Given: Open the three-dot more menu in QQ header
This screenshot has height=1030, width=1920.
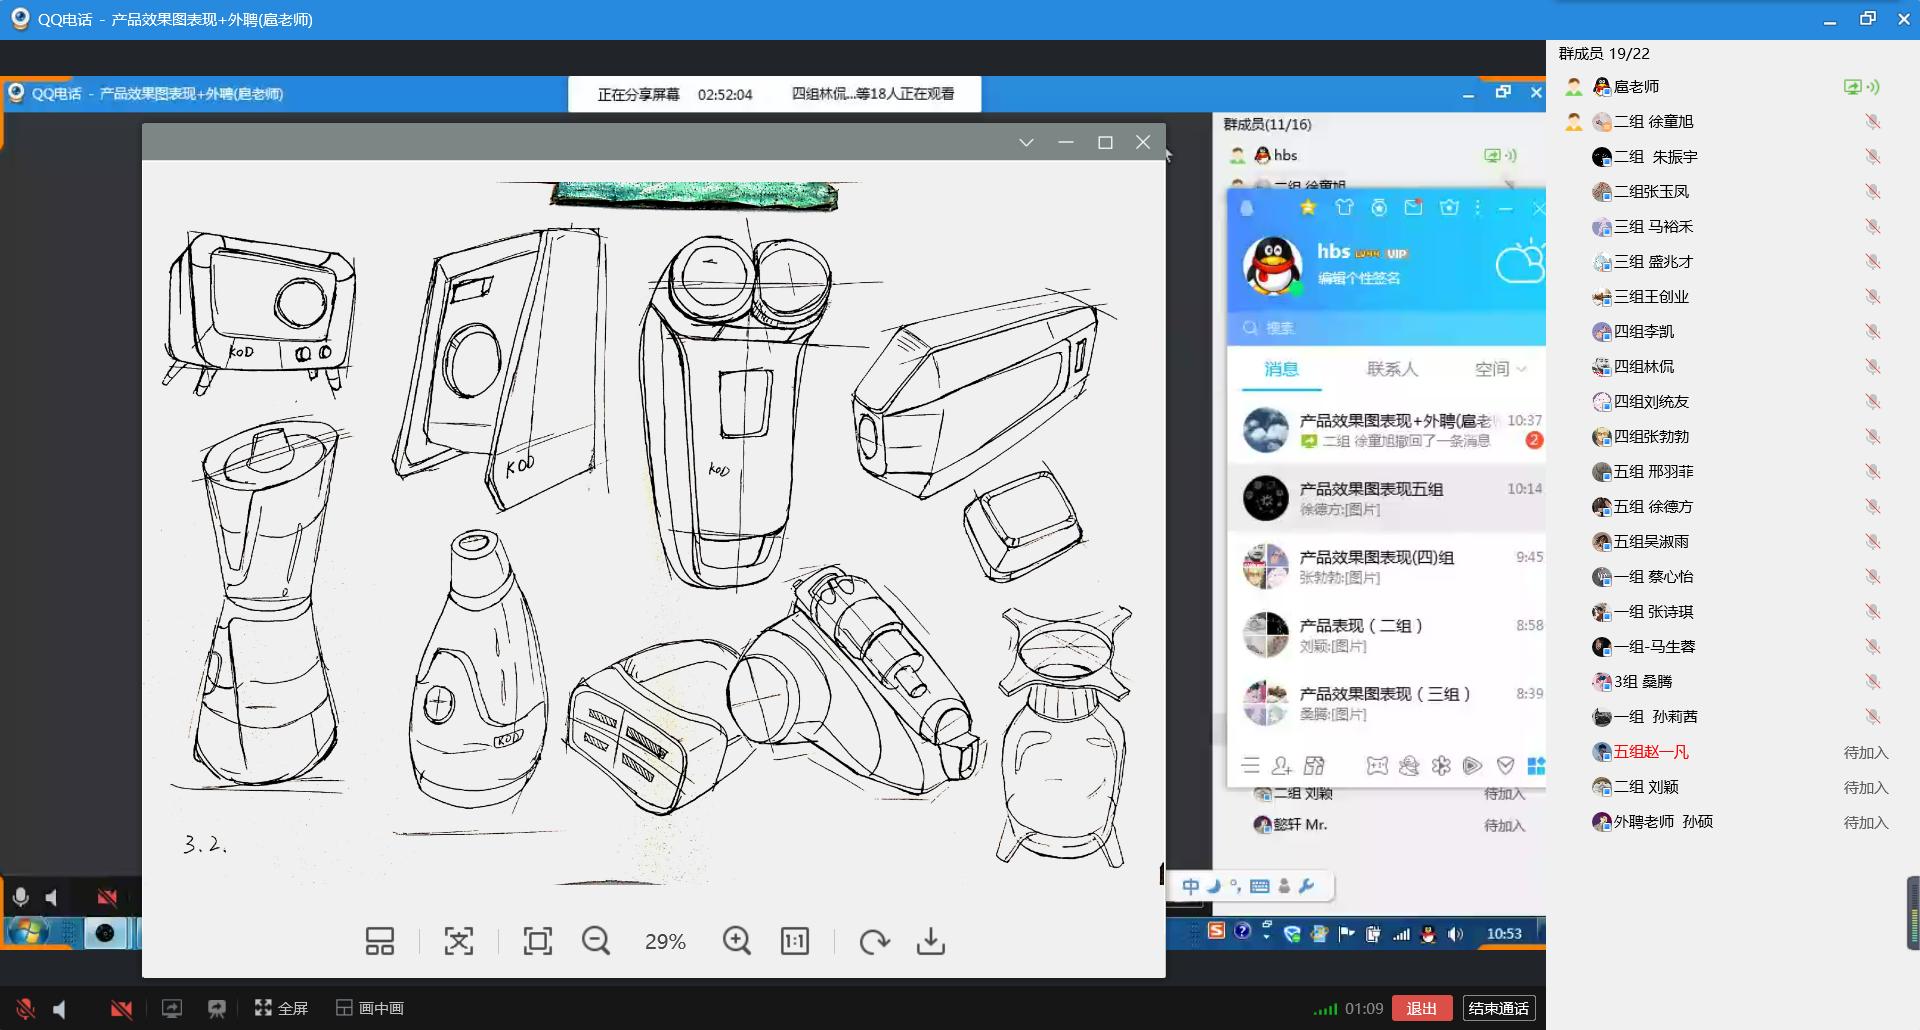Looking at the screenshot, I should coord(1477,208).
